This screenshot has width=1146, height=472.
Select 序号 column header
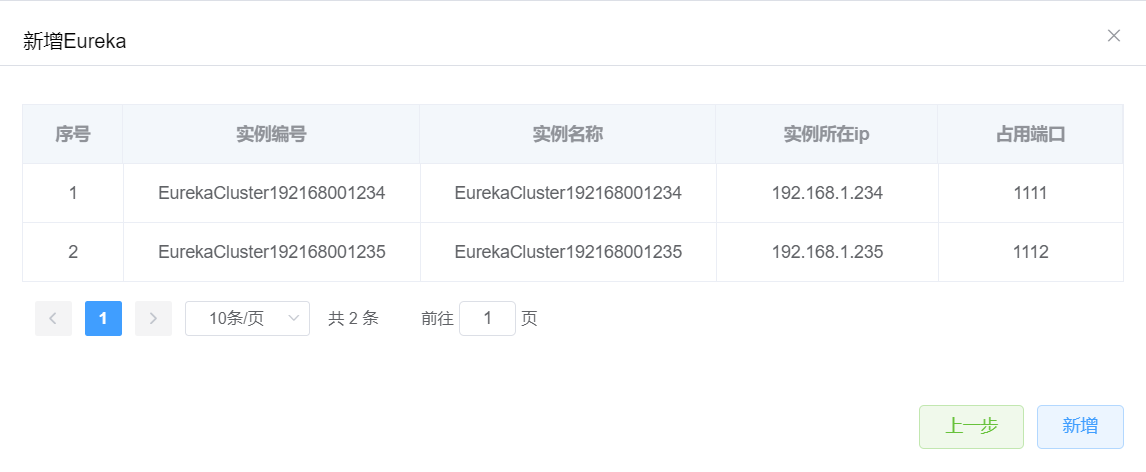pos(73,134)
